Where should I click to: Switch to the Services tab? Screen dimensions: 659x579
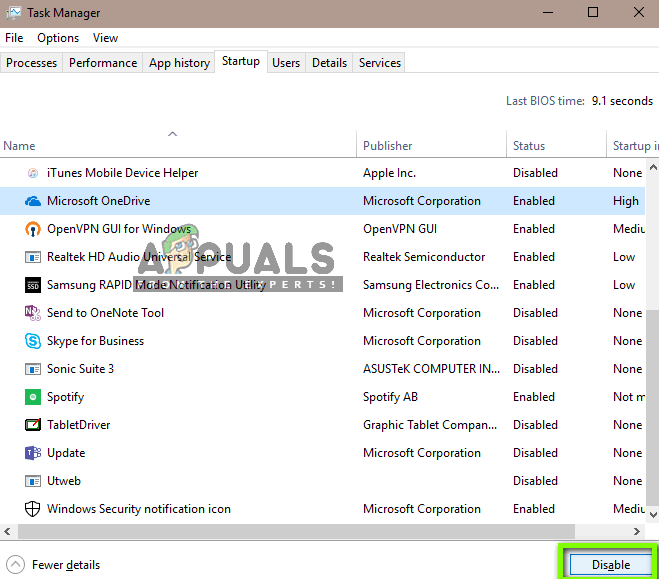click(x=380, y=63)
